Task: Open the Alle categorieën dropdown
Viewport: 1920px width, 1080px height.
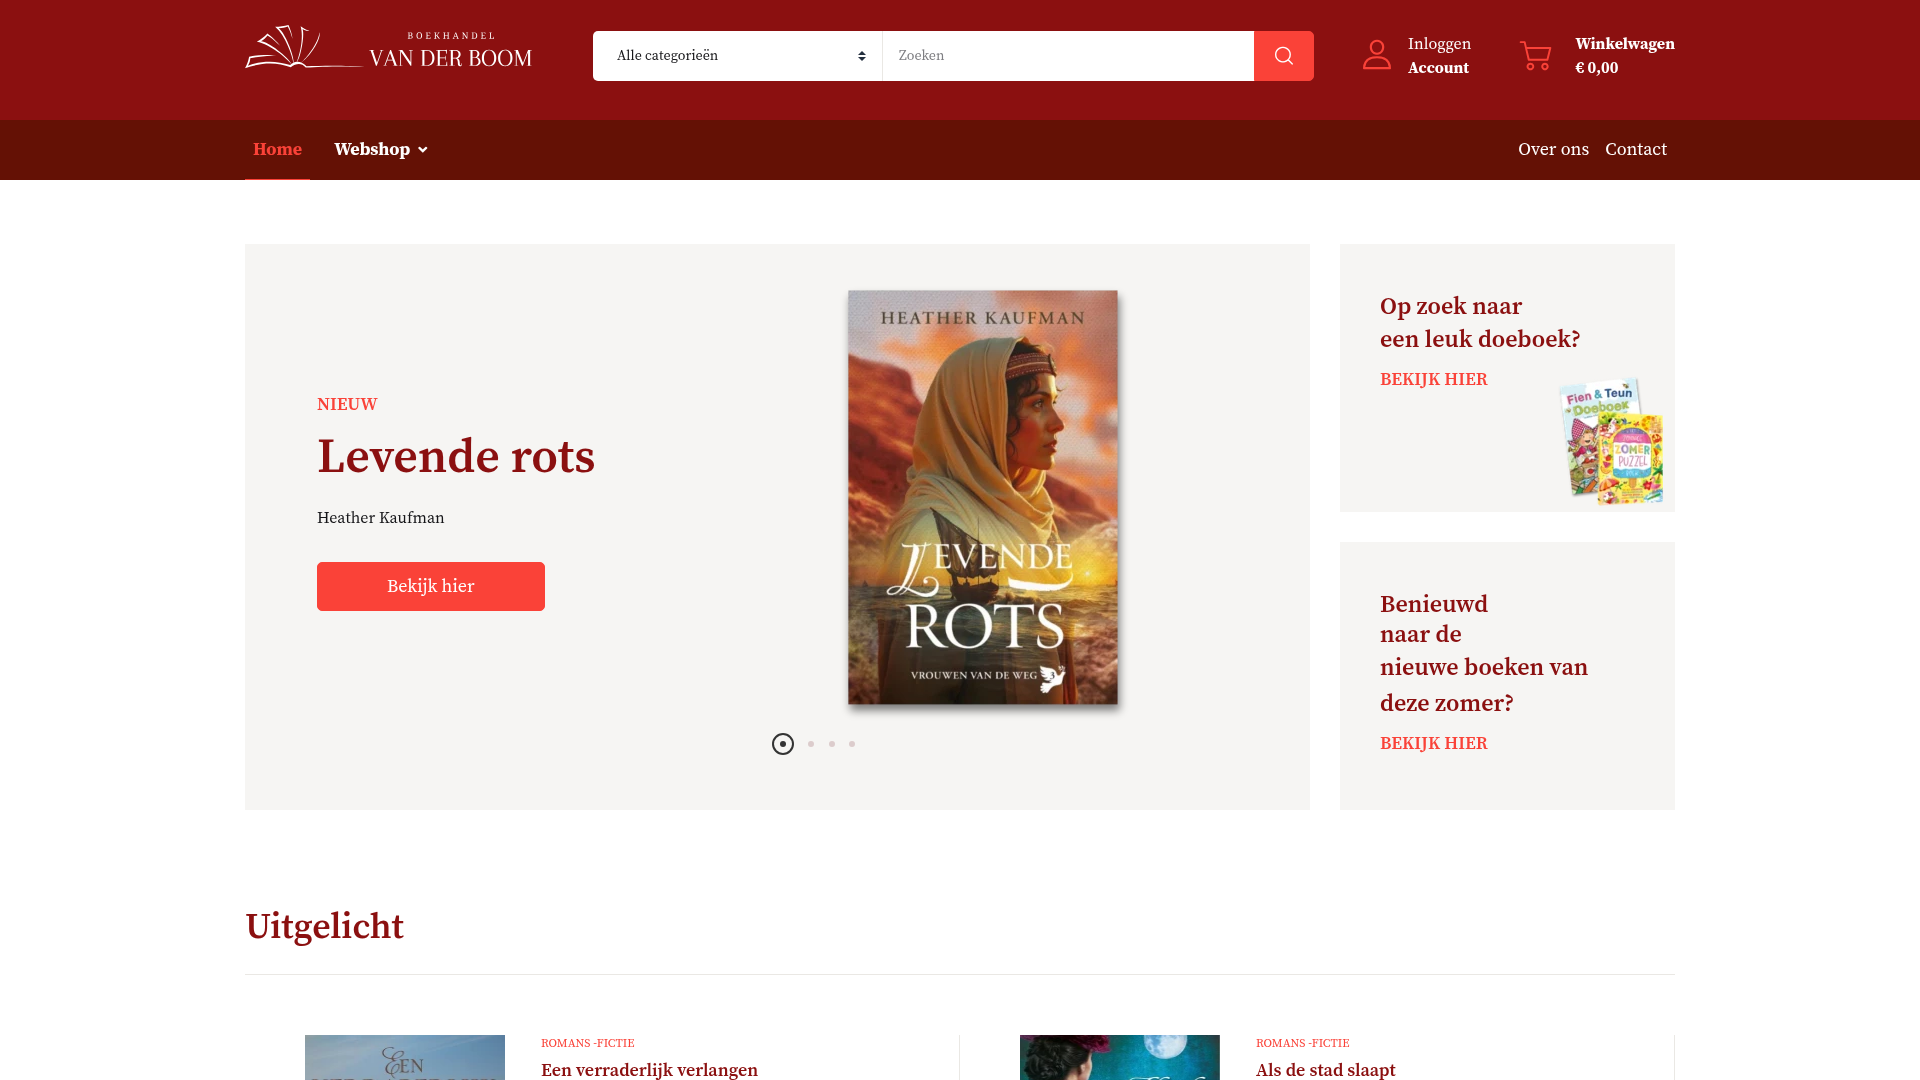Action: pyautogui.click(x=737, y=56)
